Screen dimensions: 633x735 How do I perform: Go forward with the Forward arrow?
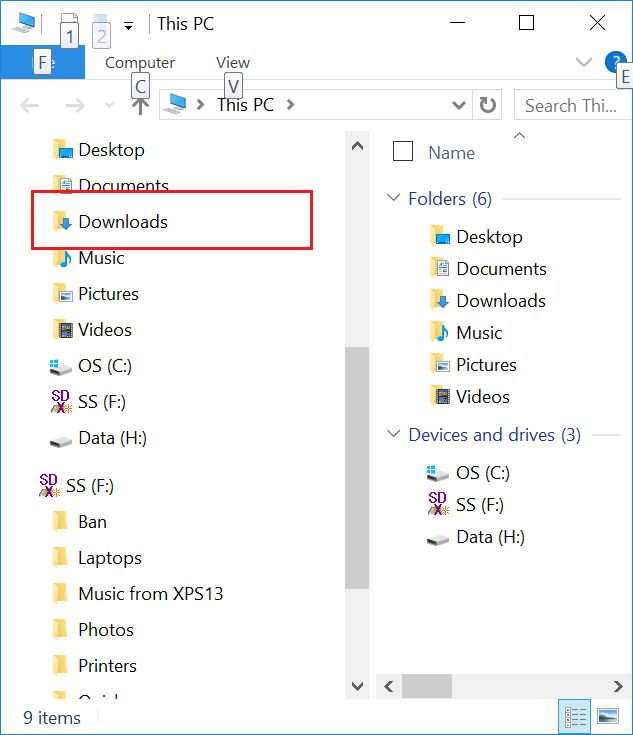75,105
